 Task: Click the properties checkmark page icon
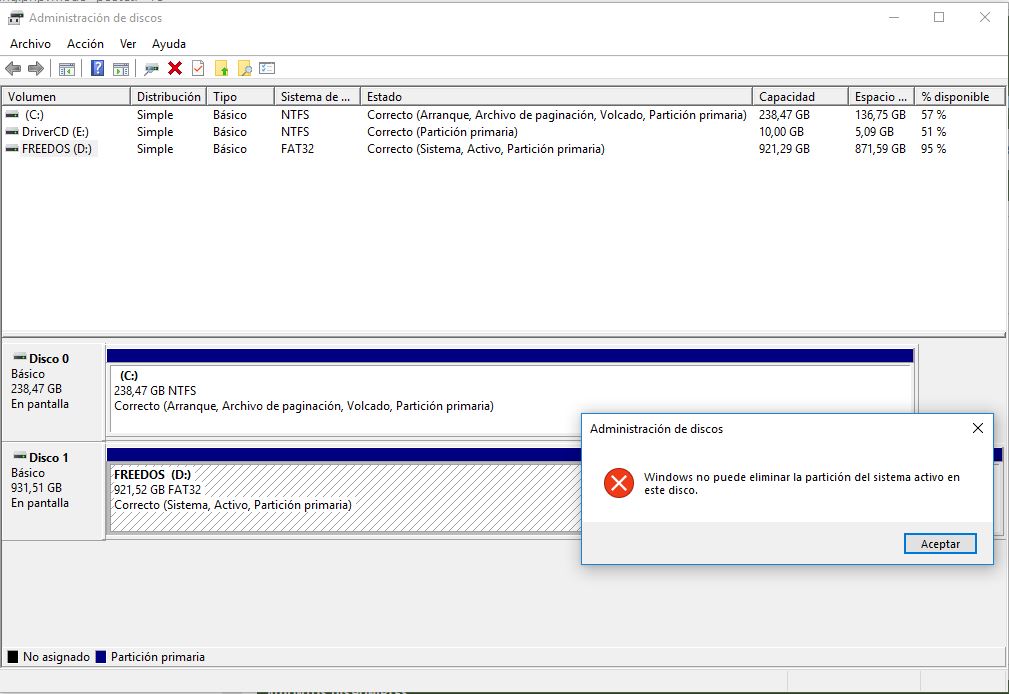click(198, 69)
